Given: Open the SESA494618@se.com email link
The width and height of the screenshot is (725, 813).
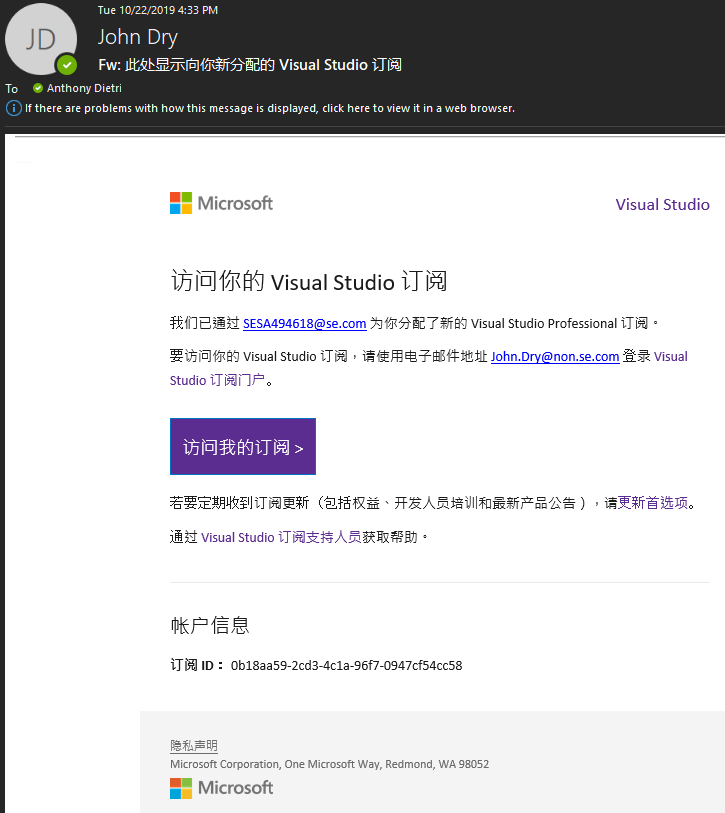Looking at the screenshot, I should 305,324.
